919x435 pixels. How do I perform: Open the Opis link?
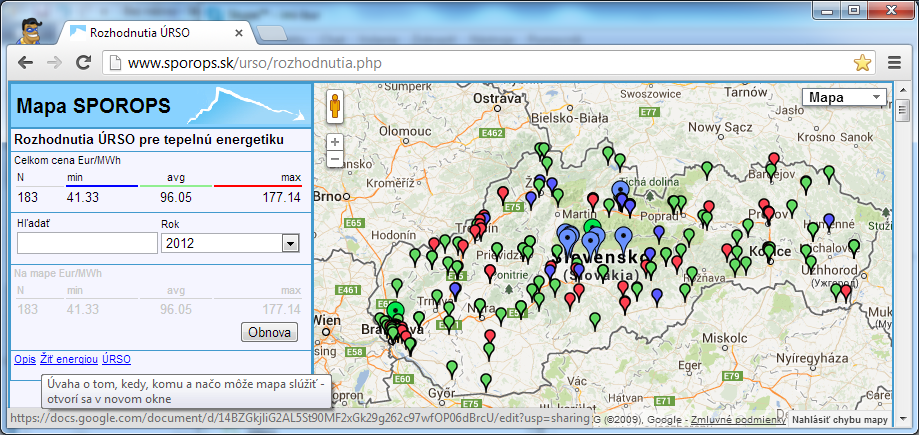(25, 359)
